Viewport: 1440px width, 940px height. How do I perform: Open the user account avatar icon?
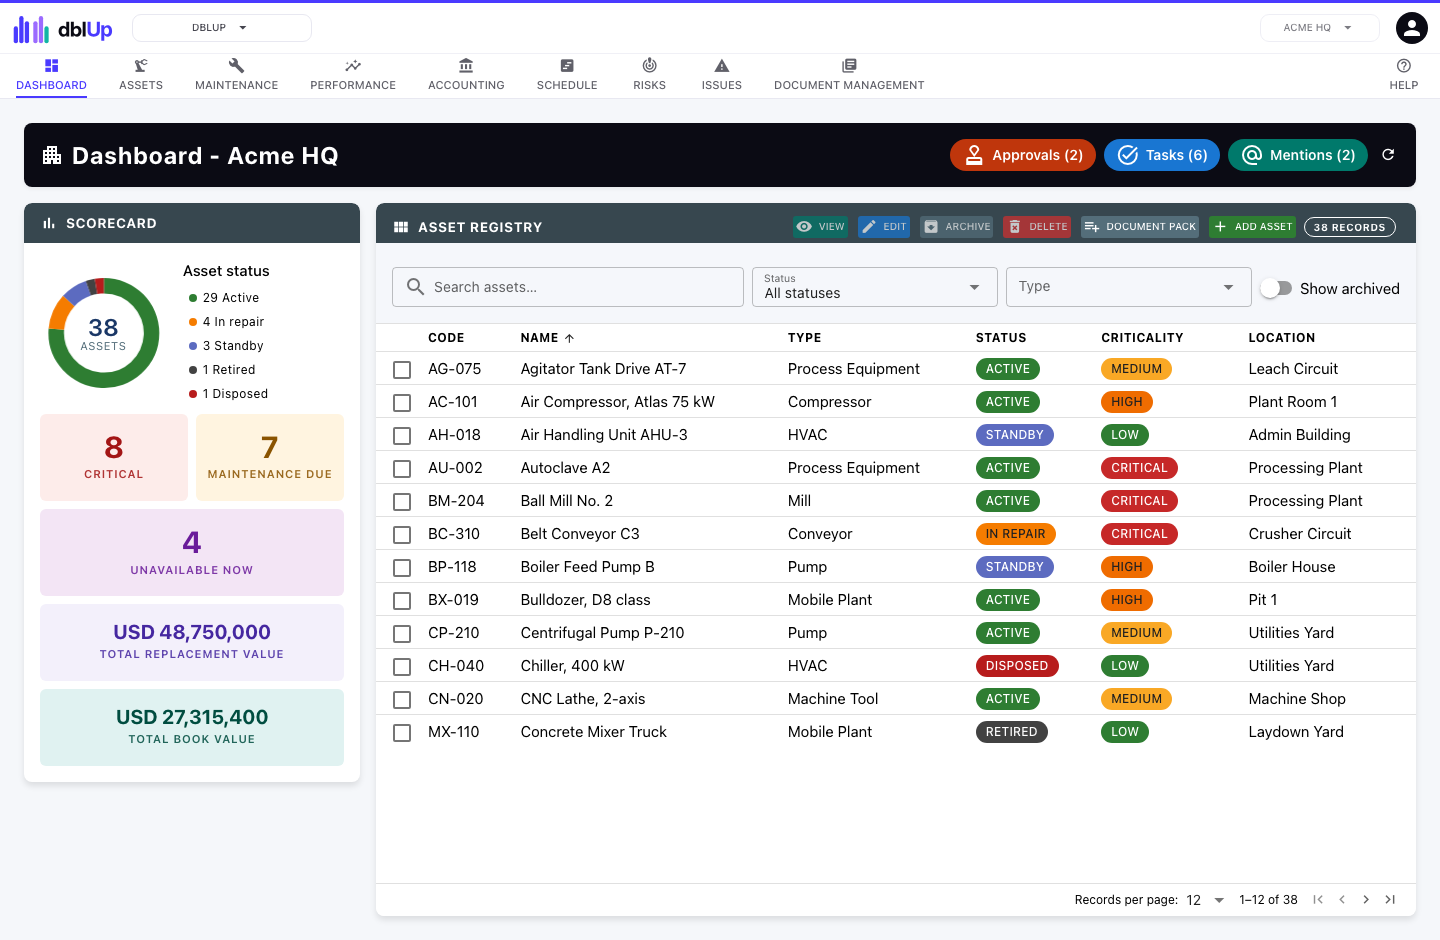(x=1412, y=28)
